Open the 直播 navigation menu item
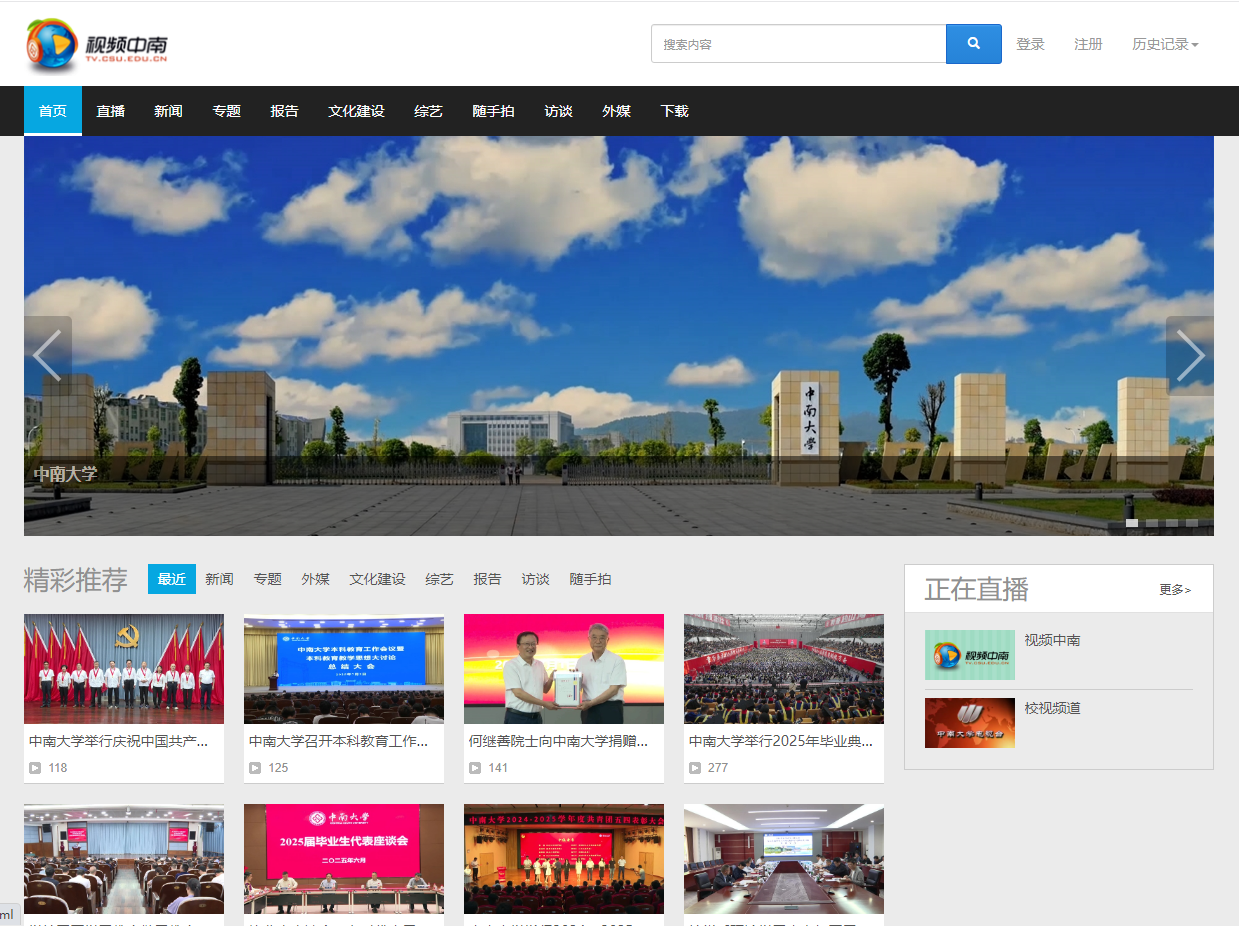This screenshot has width=1239, height=926. point(111,111)
